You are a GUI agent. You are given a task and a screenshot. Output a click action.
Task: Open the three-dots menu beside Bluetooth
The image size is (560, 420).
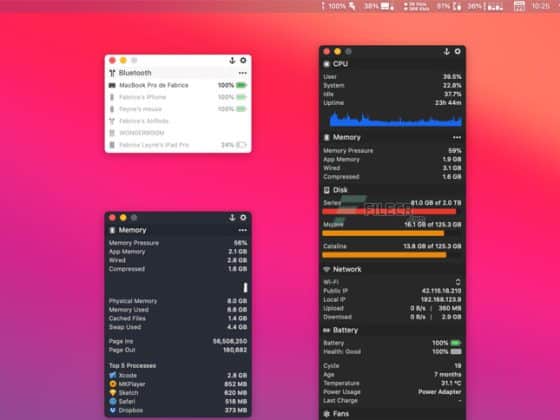coord(242,73)
